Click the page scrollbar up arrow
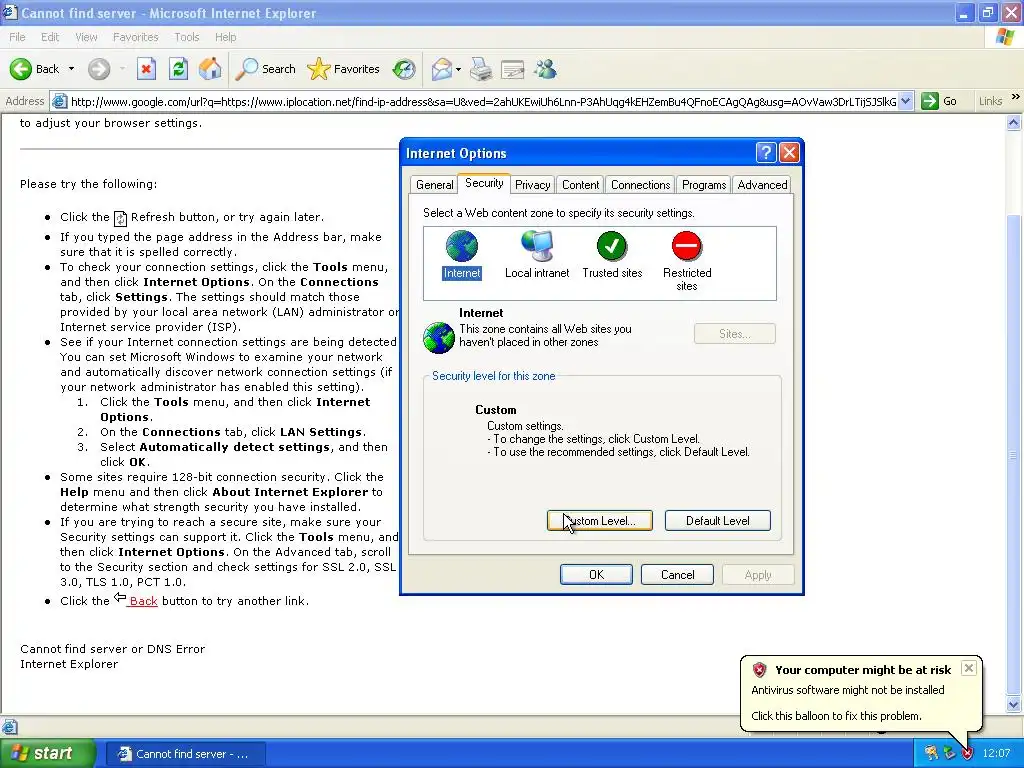Image resolution: width=1024 pixels, height=768 pixels. click(x=1014, y=122)
